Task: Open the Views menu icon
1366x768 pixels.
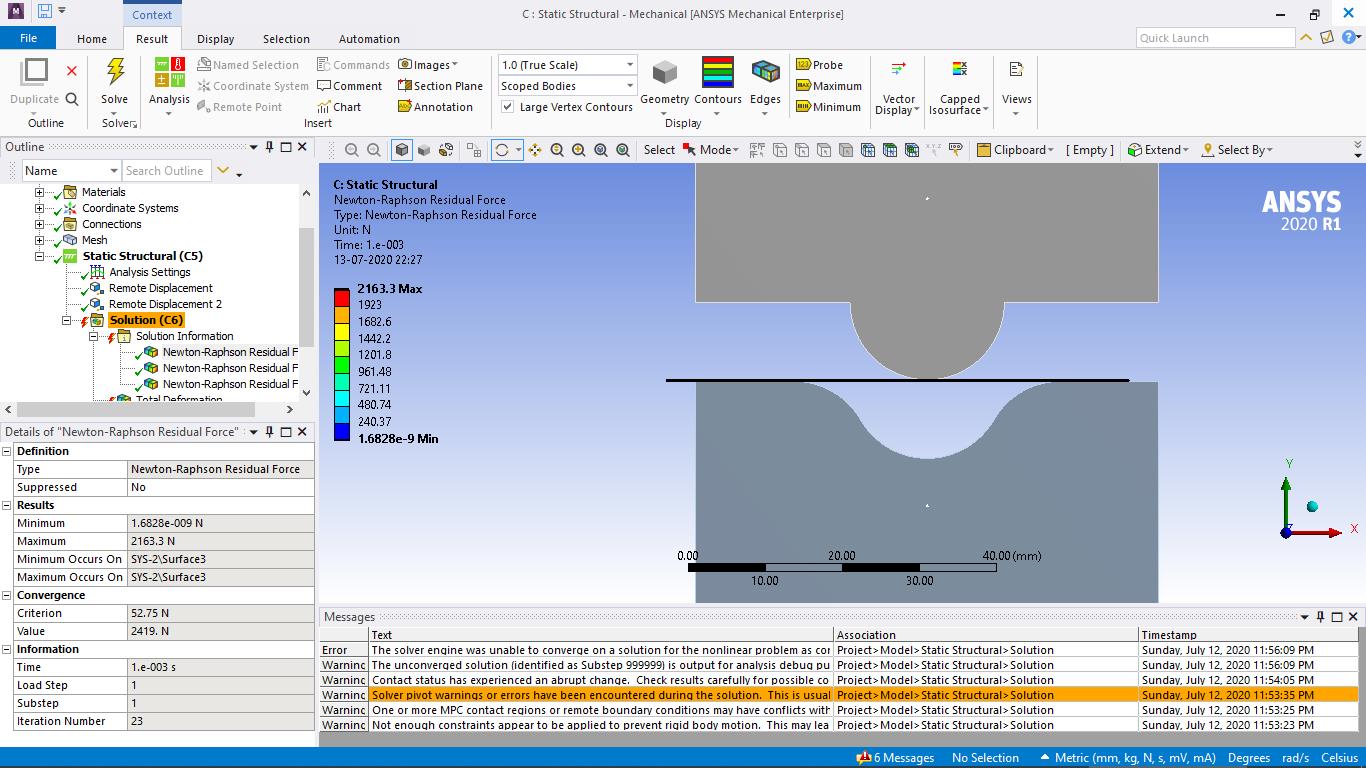Action: tap(1016, 69)
